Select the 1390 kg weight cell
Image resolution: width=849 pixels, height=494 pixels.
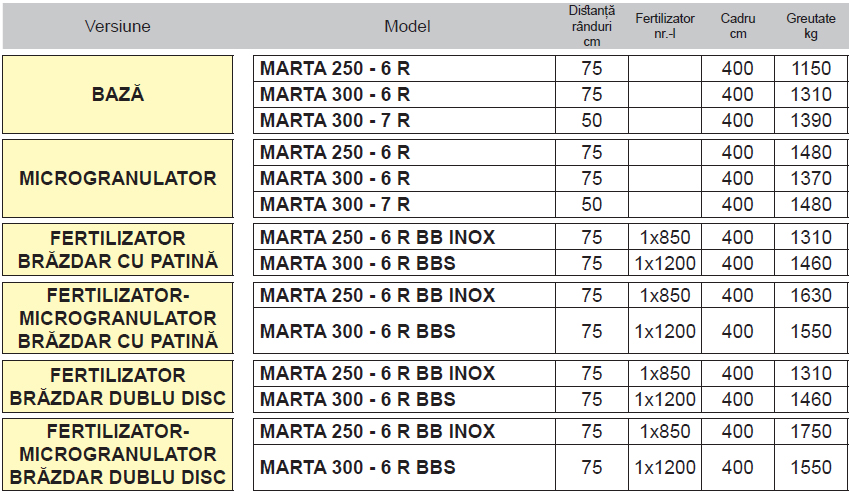810,121
